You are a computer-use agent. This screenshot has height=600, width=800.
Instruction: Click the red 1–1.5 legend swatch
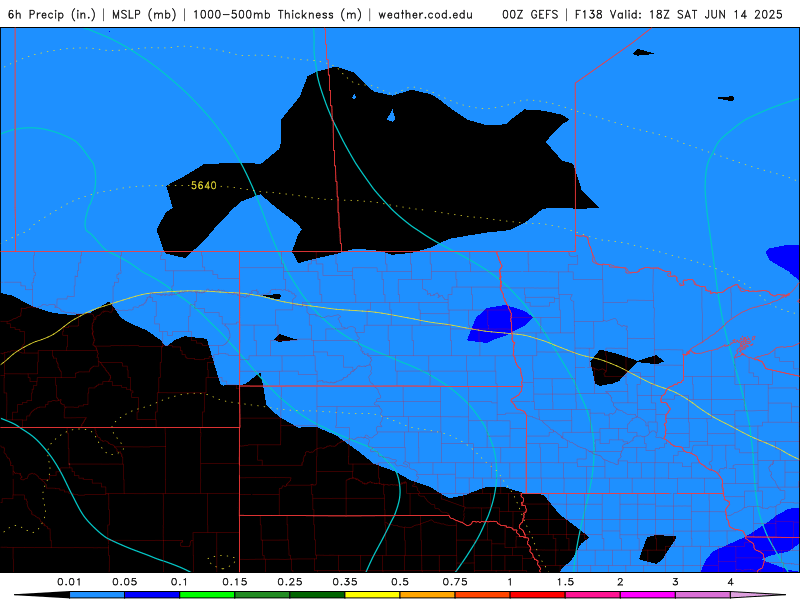[538, 595]
